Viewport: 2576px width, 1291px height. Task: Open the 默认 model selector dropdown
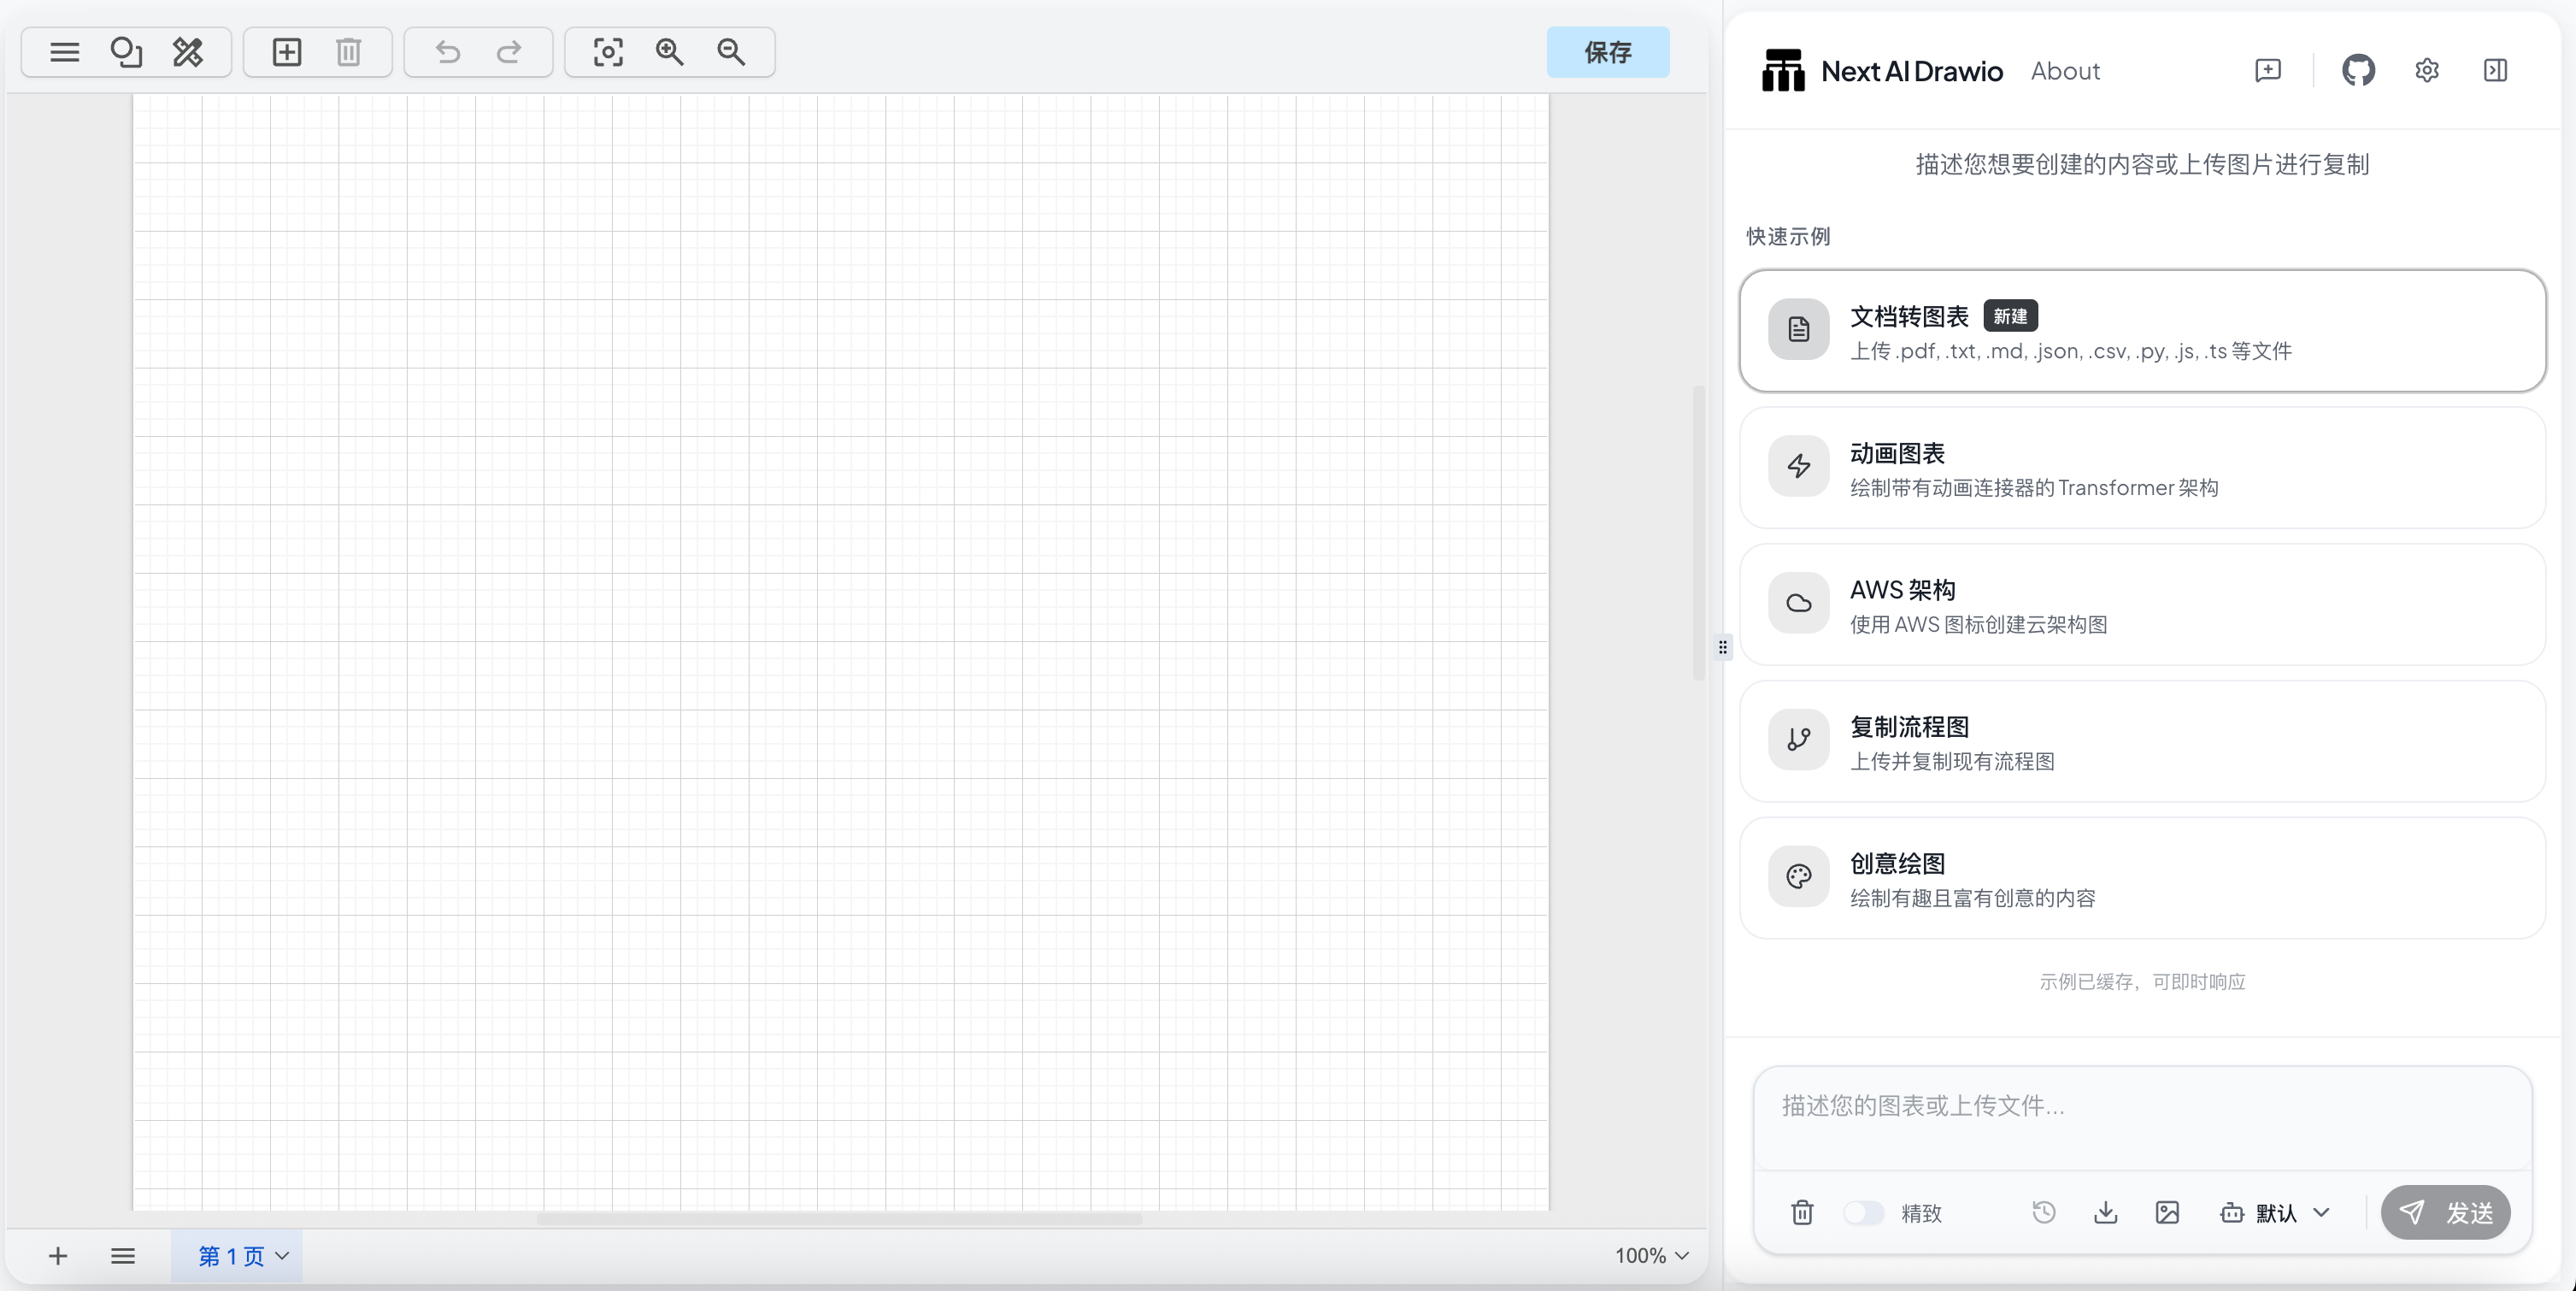[x=2276, y=1213]
